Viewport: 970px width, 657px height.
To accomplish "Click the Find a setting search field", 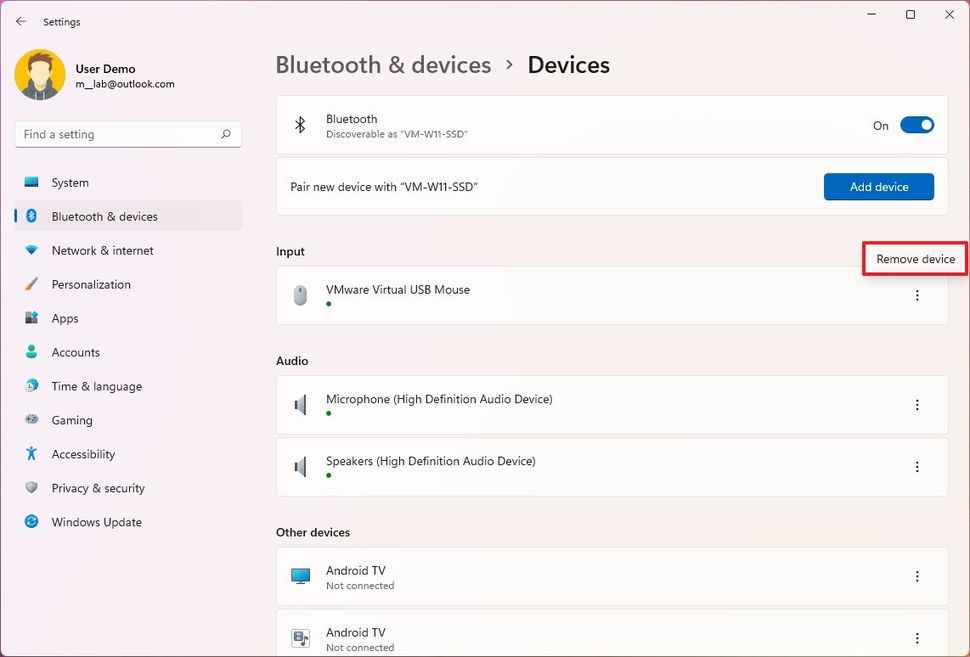I will pyautogui.click(x=127, y=133).
